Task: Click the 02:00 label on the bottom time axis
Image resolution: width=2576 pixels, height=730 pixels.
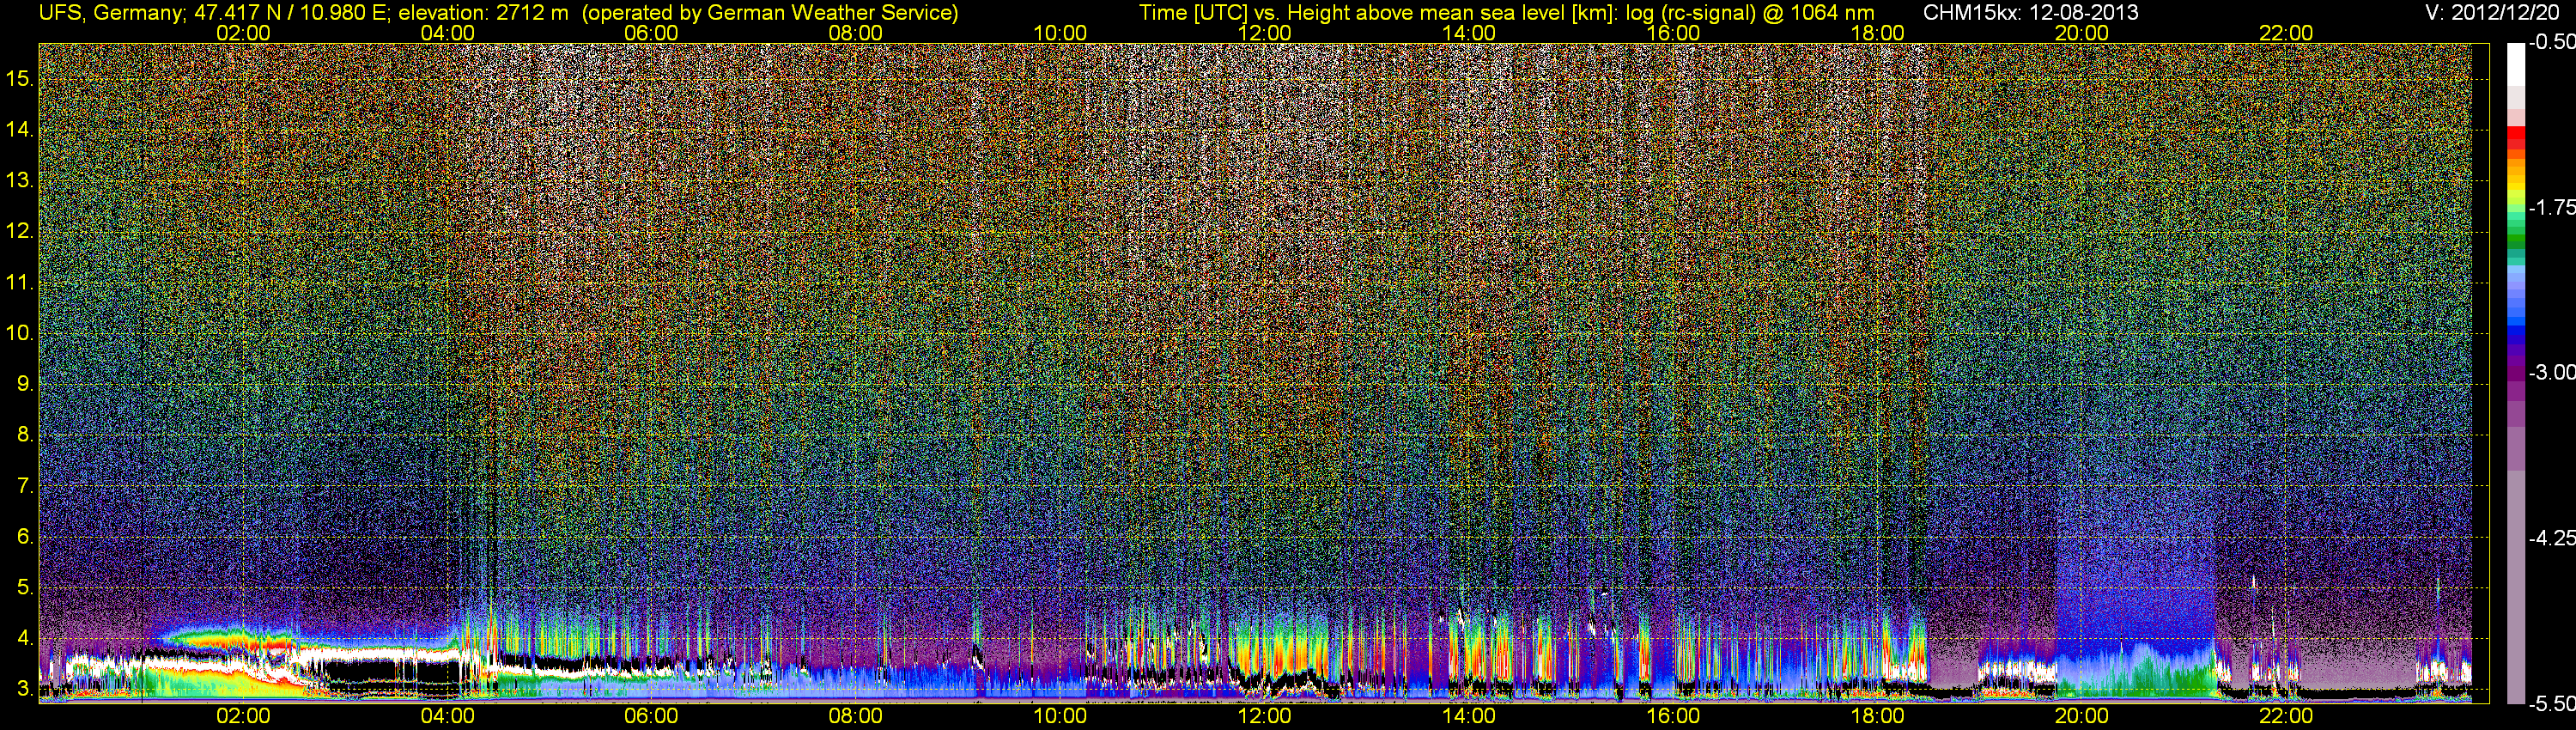Action: (243, 716)
